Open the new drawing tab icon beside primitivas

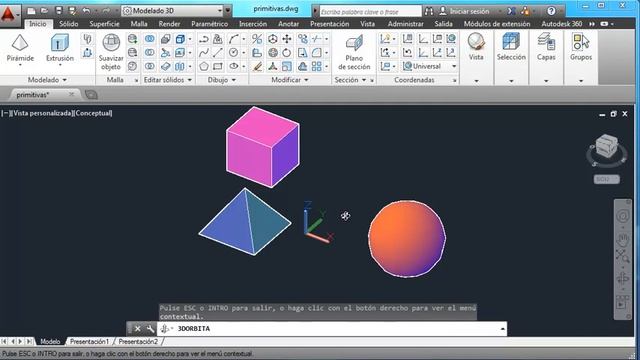click(x=91, y=95)
